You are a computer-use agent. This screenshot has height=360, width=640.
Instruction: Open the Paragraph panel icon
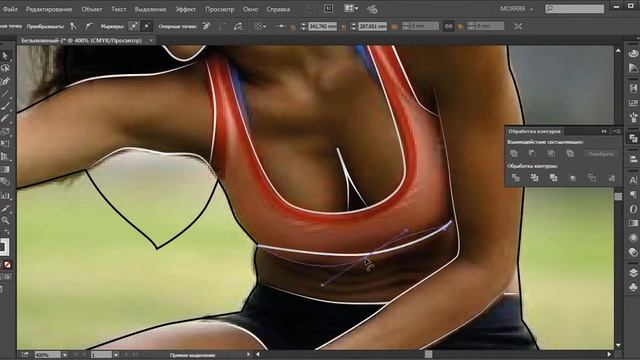(633, 194)
